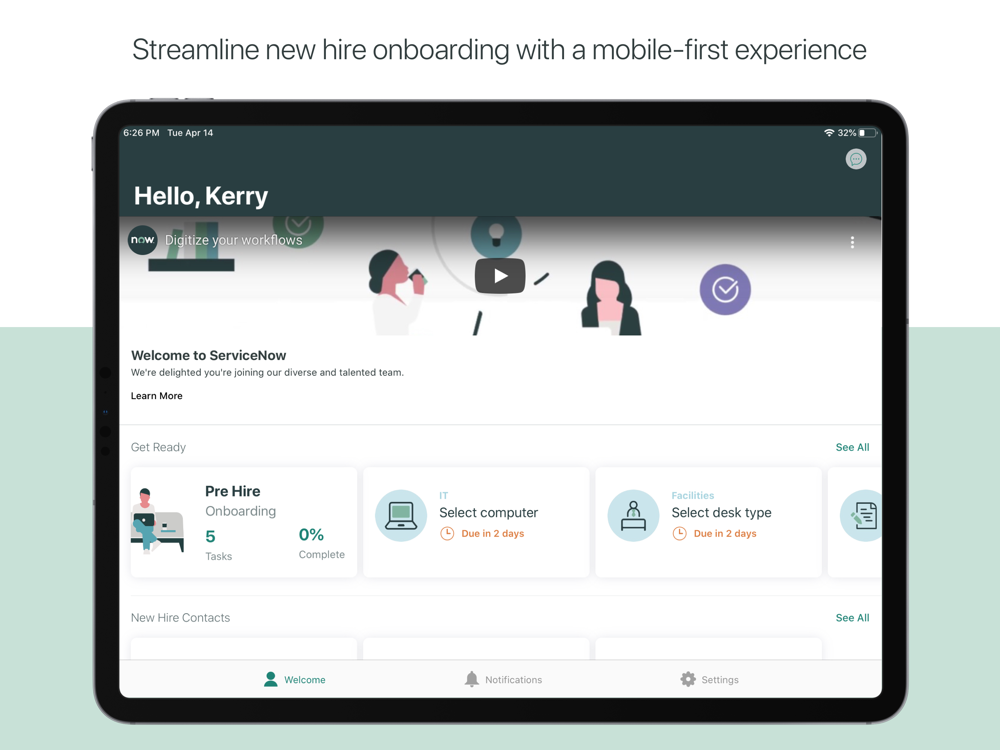Click the partially visible document task icon
The image size is (1000, 750).
pos(861,515)
